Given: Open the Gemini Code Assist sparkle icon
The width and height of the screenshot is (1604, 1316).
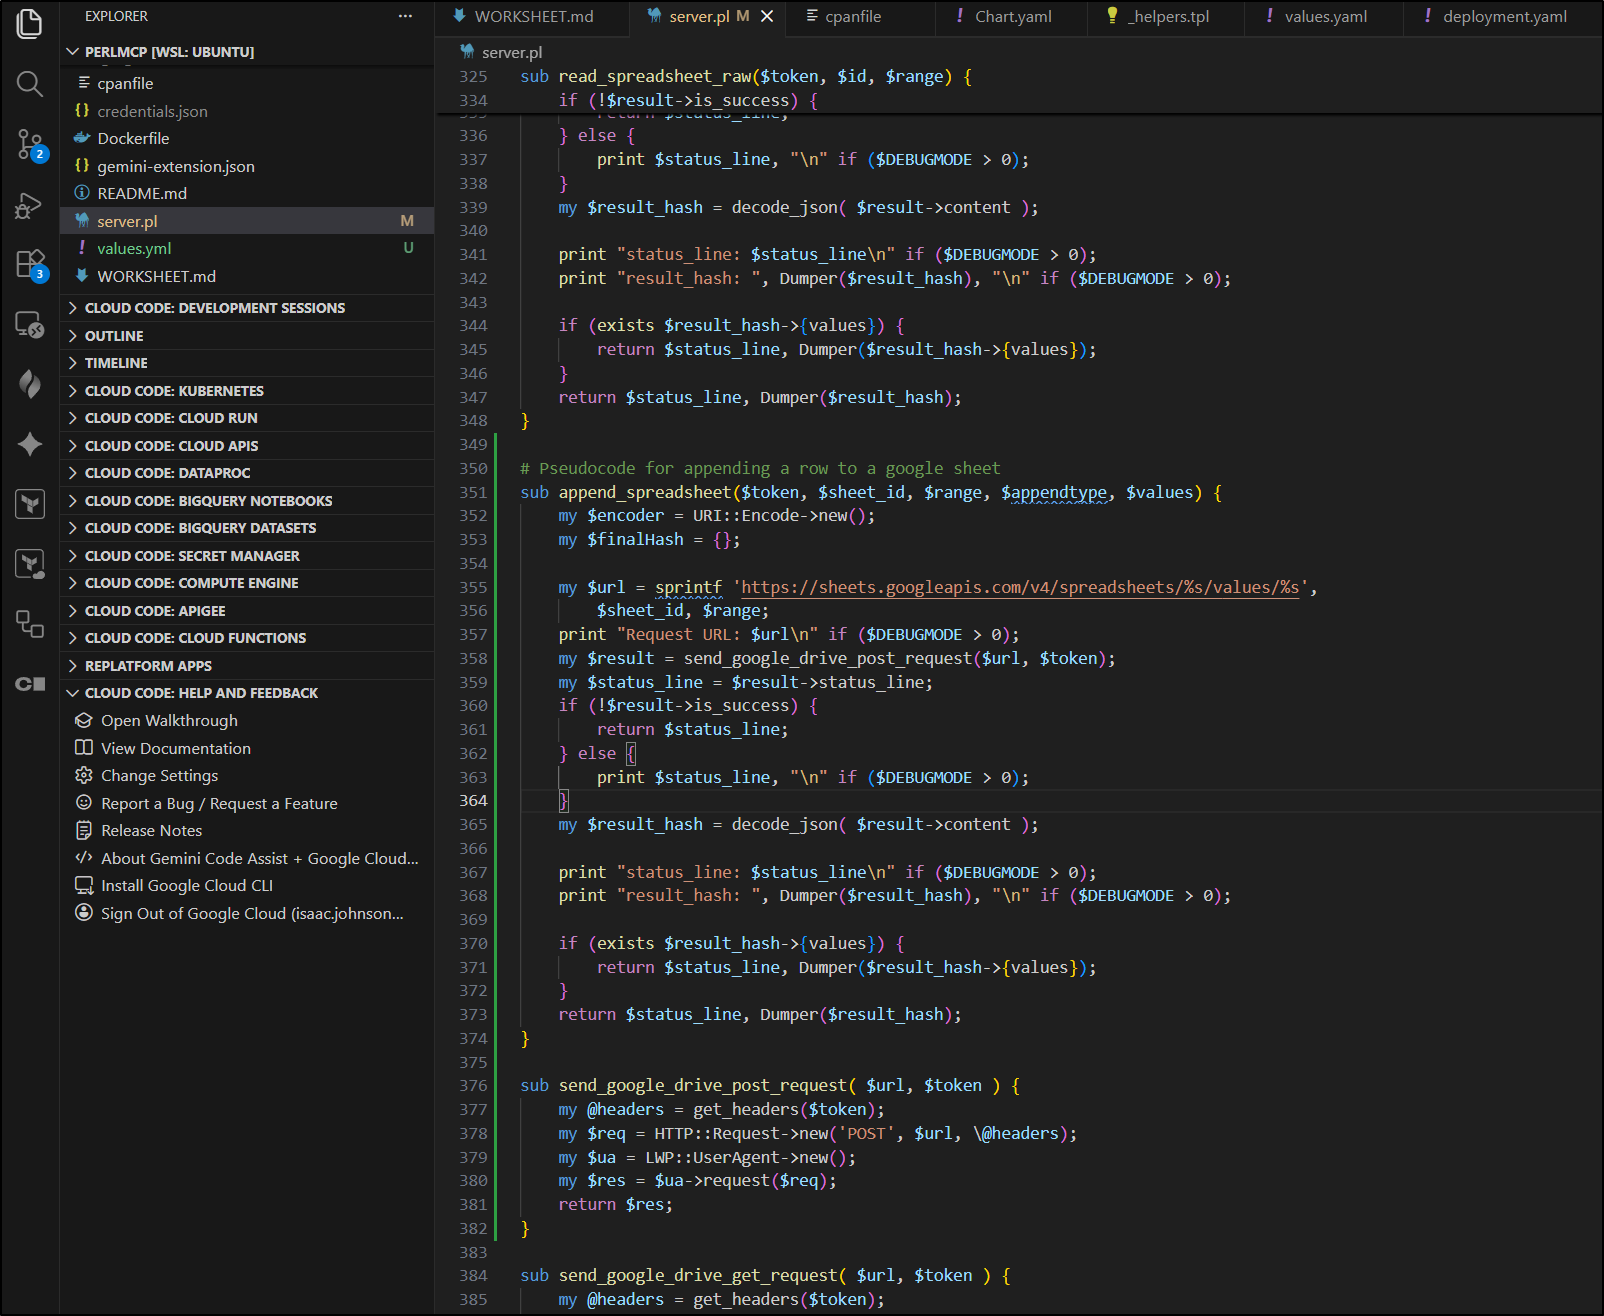Looking at the screenshot, I should click(30, 444).
